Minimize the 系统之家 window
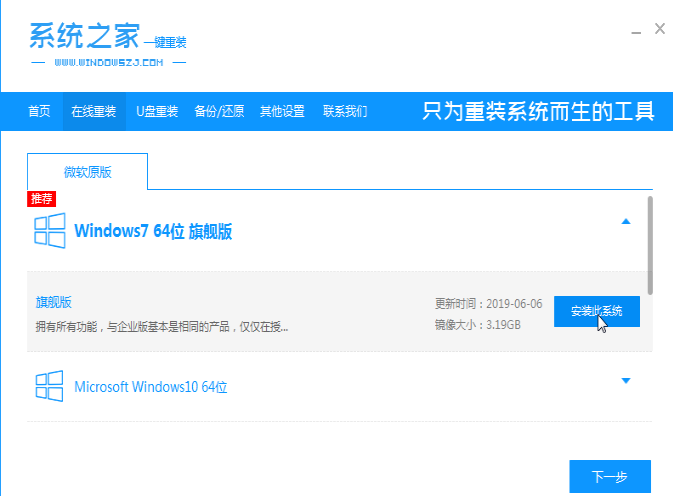This screenshot has height=496, width=673. (x=636, y=32)
